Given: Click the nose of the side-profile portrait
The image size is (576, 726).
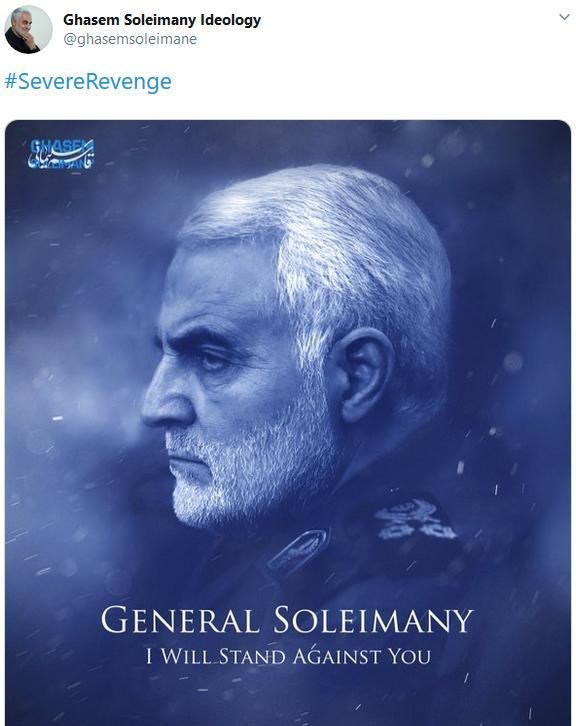Looking at the screenshot, I should [164, 401].
